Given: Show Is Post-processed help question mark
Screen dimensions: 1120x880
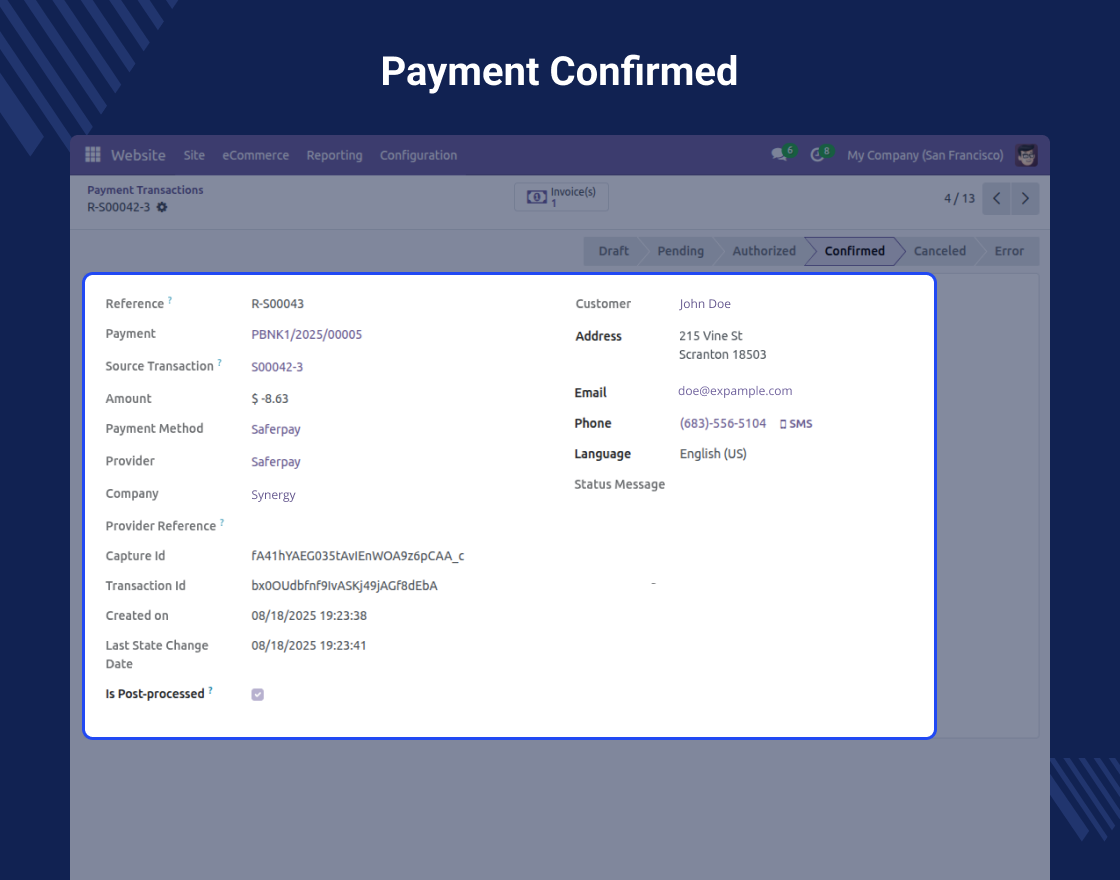Looking at the screenshot, I should (211, 690).
